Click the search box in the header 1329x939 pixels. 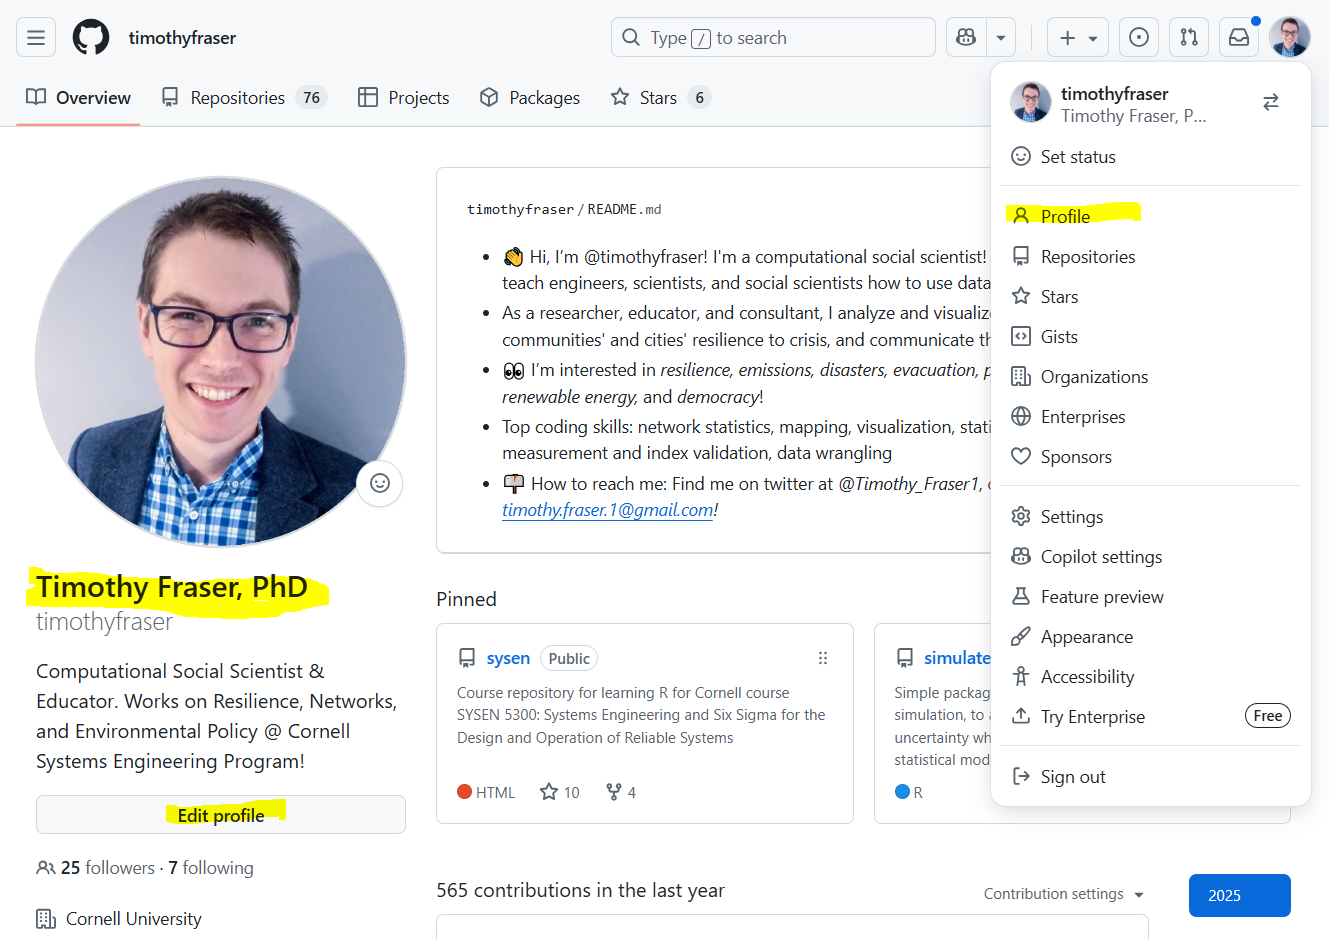tap(773, 38)
